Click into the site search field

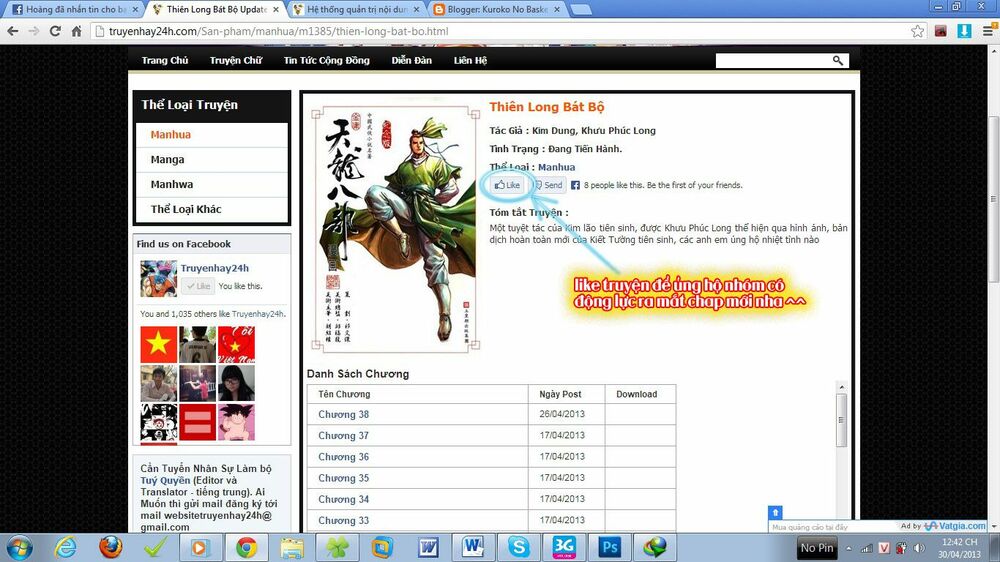tap(772, 61)
